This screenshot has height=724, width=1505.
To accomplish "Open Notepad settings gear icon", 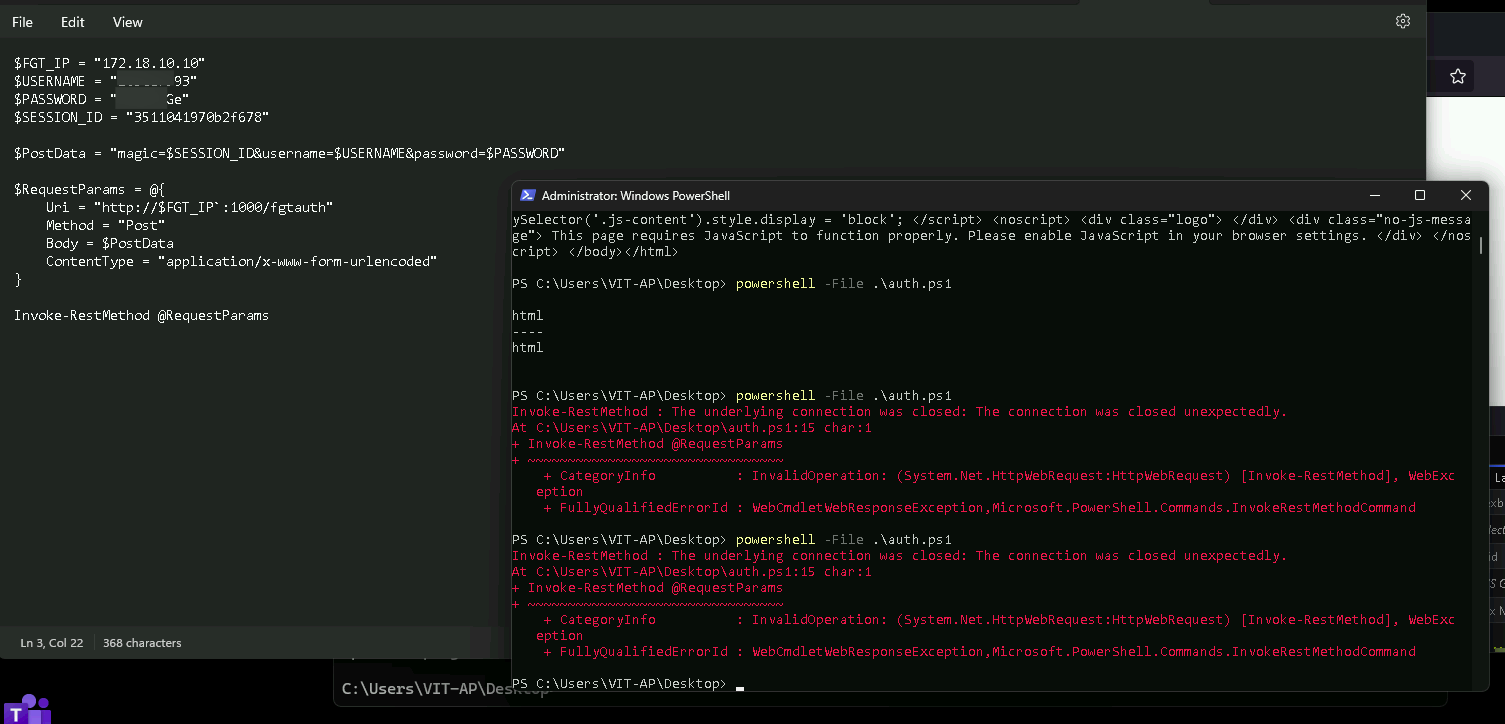I will click(1403, 21).
